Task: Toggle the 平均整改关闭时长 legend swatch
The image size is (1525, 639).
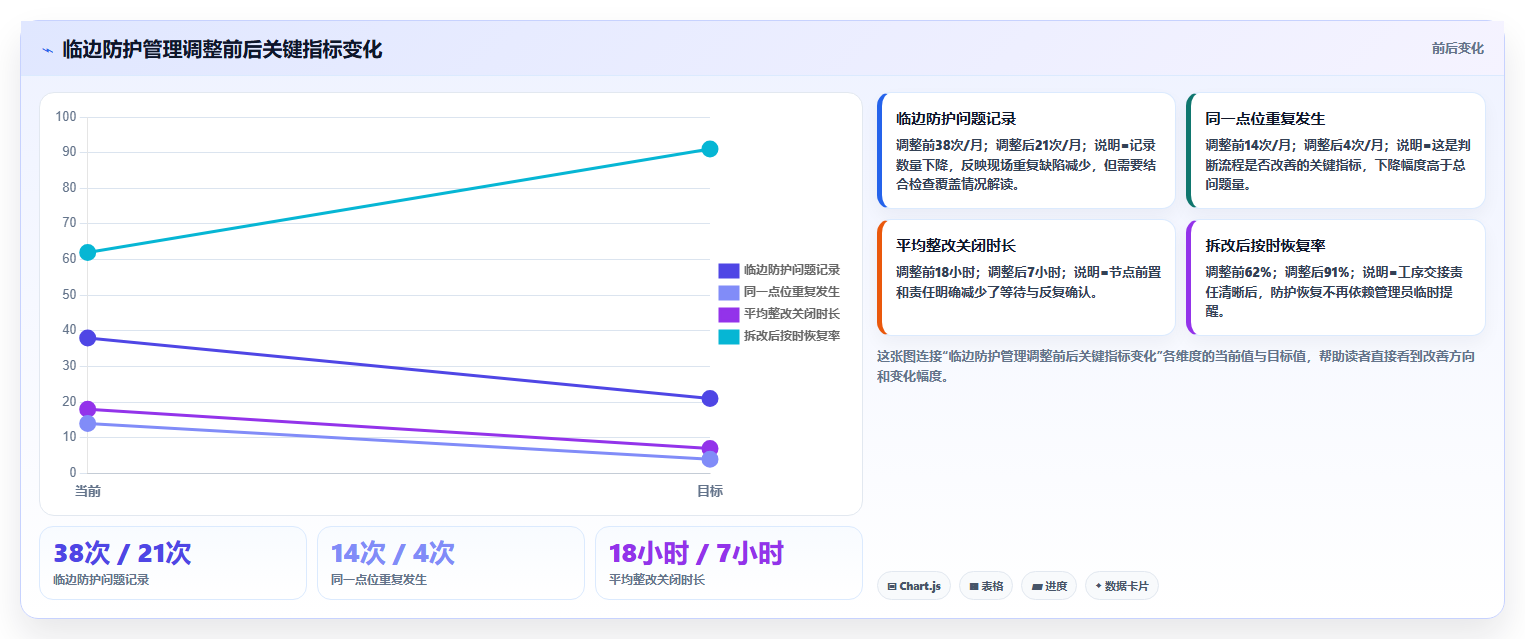Action: (x=728, y=314)
